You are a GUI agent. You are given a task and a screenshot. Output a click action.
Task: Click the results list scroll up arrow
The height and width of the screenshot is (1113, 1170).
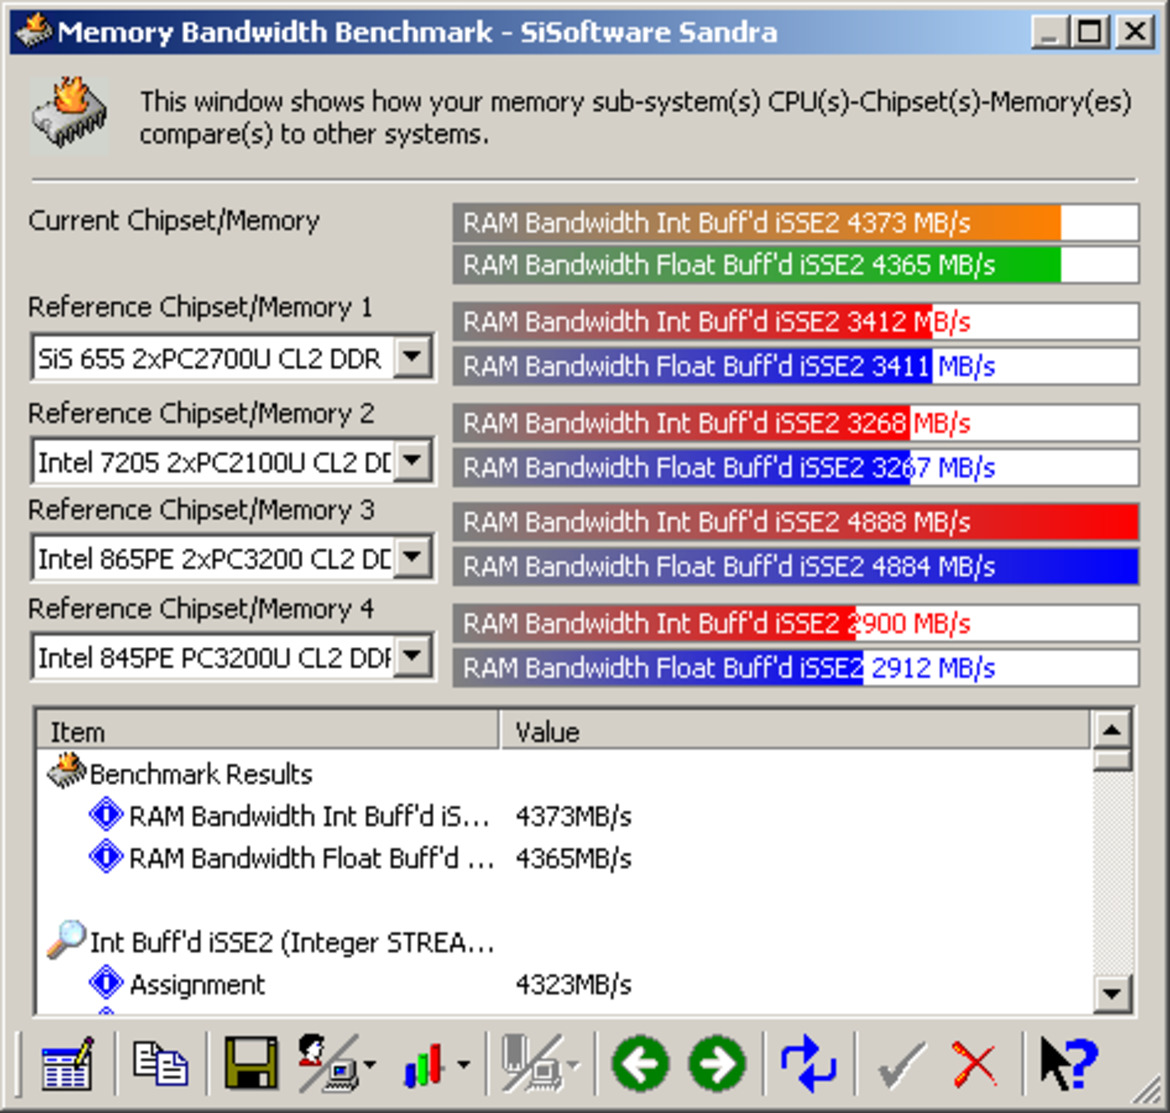coord(1112,730)
